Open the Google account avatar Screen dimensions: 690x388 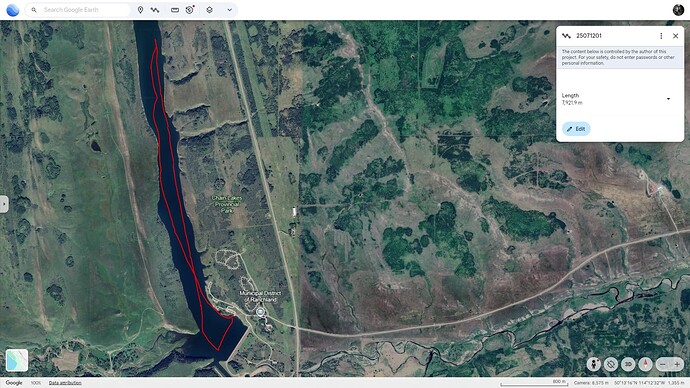tap(678, 10)
